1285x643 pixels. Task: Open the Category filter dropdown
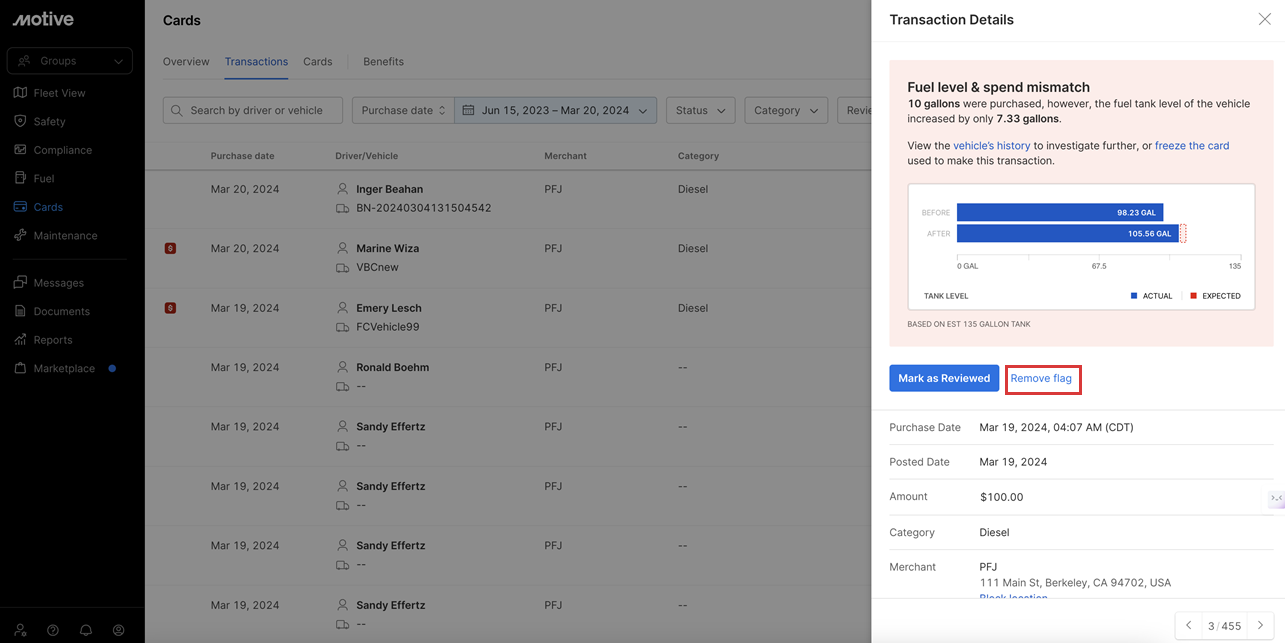(x=785, y=110)
